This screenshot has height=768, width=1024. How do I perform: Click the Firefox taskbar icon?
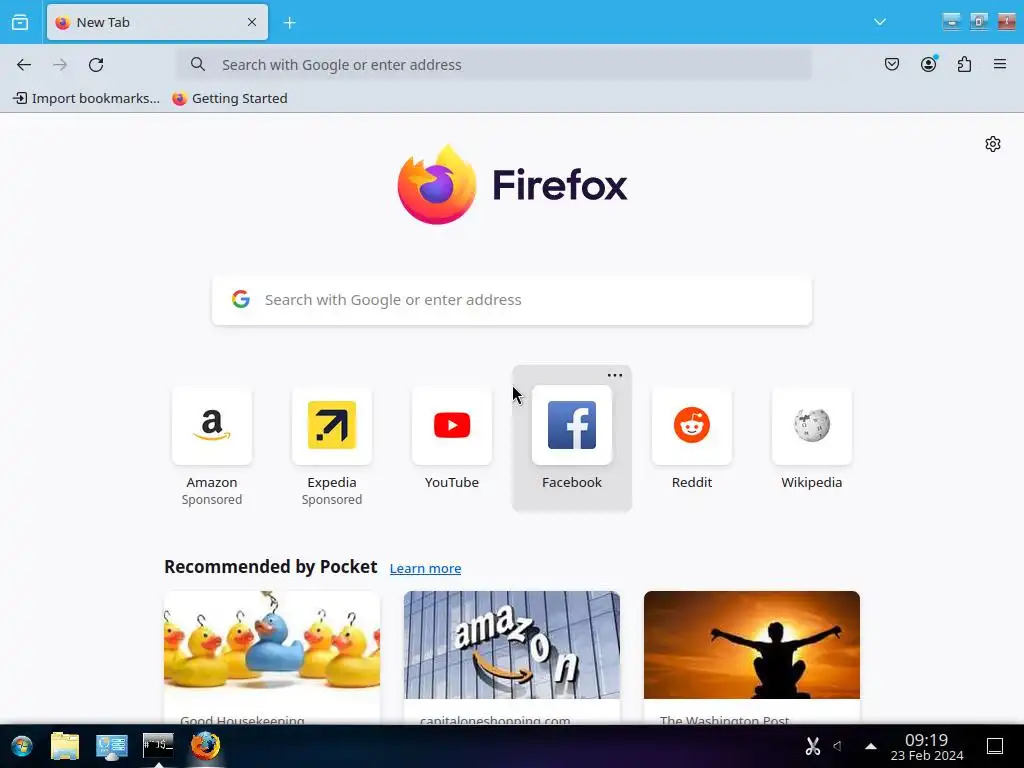pyautogui.click(x=205, y=746)
